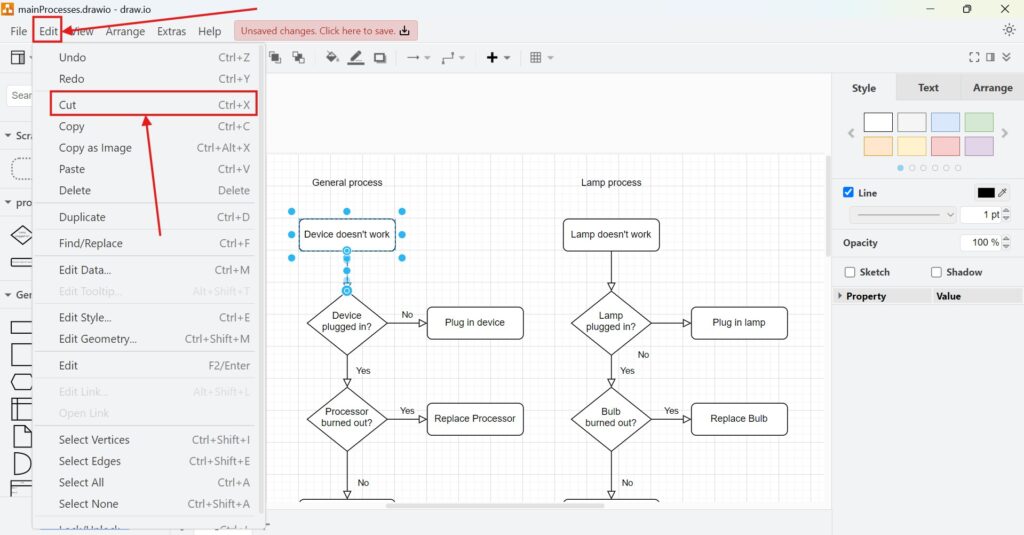Click the fullscreen icon in toolbar
The image size is (1024, 535).
point(974,58)
